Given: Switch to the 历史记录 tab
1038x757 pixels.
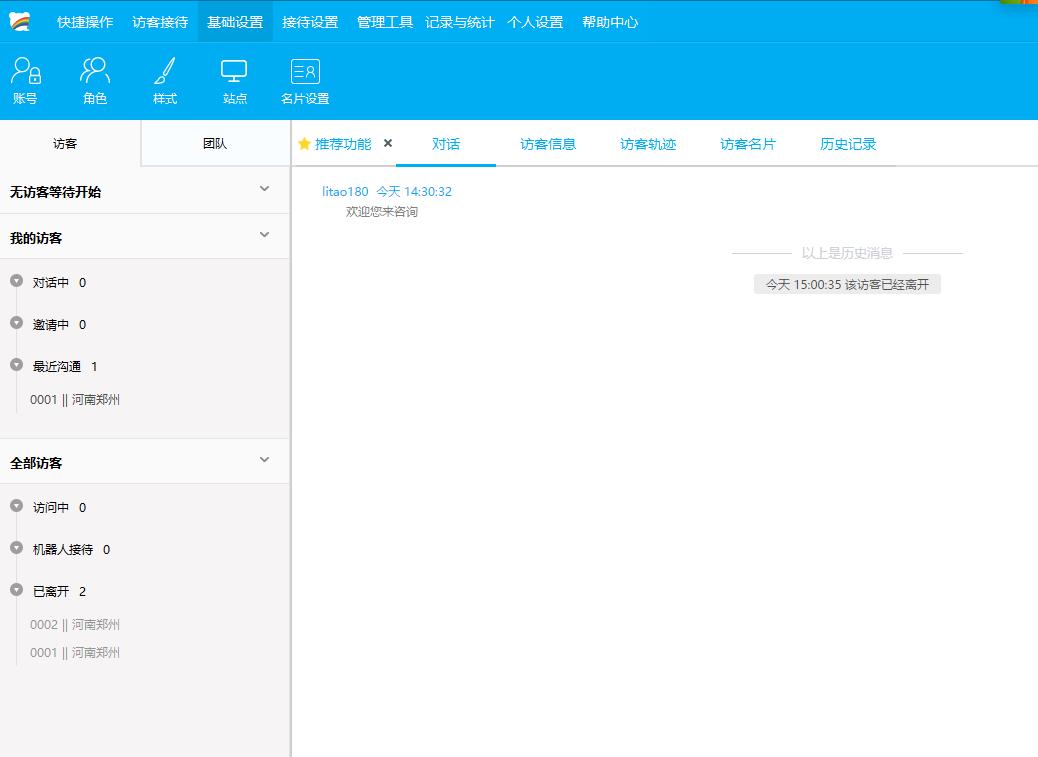Looking at the screenshot, I should (846, 143).
